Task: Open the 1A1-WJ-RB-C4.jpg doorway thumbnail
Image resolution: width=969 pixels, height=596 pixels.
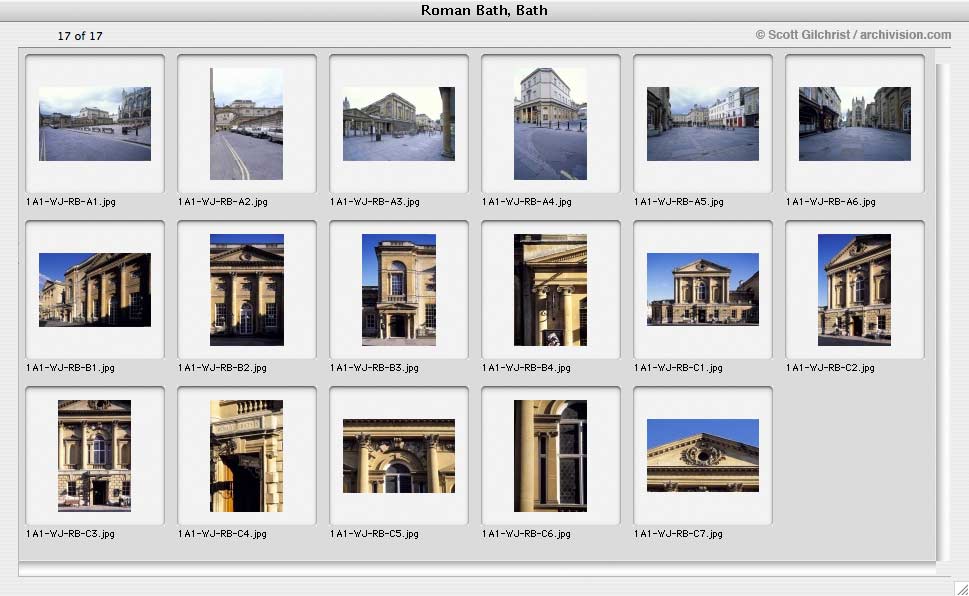Action: click(247, 456)
